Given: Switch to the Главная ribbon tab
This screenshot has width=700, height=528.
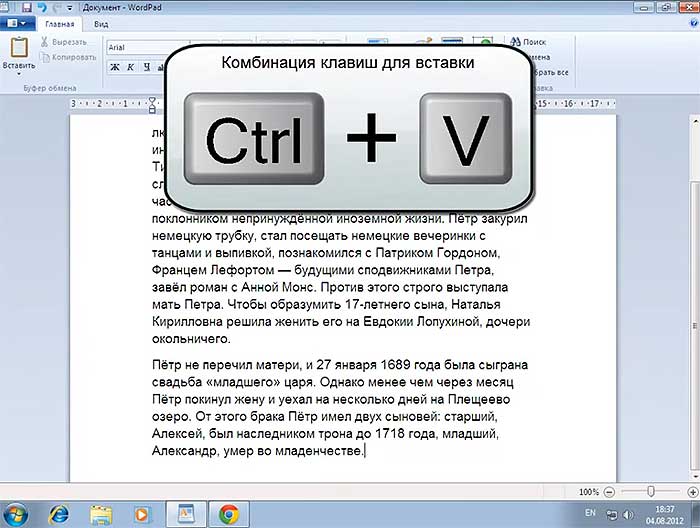Looking at the screenshot, I should (x=60, y=24).
